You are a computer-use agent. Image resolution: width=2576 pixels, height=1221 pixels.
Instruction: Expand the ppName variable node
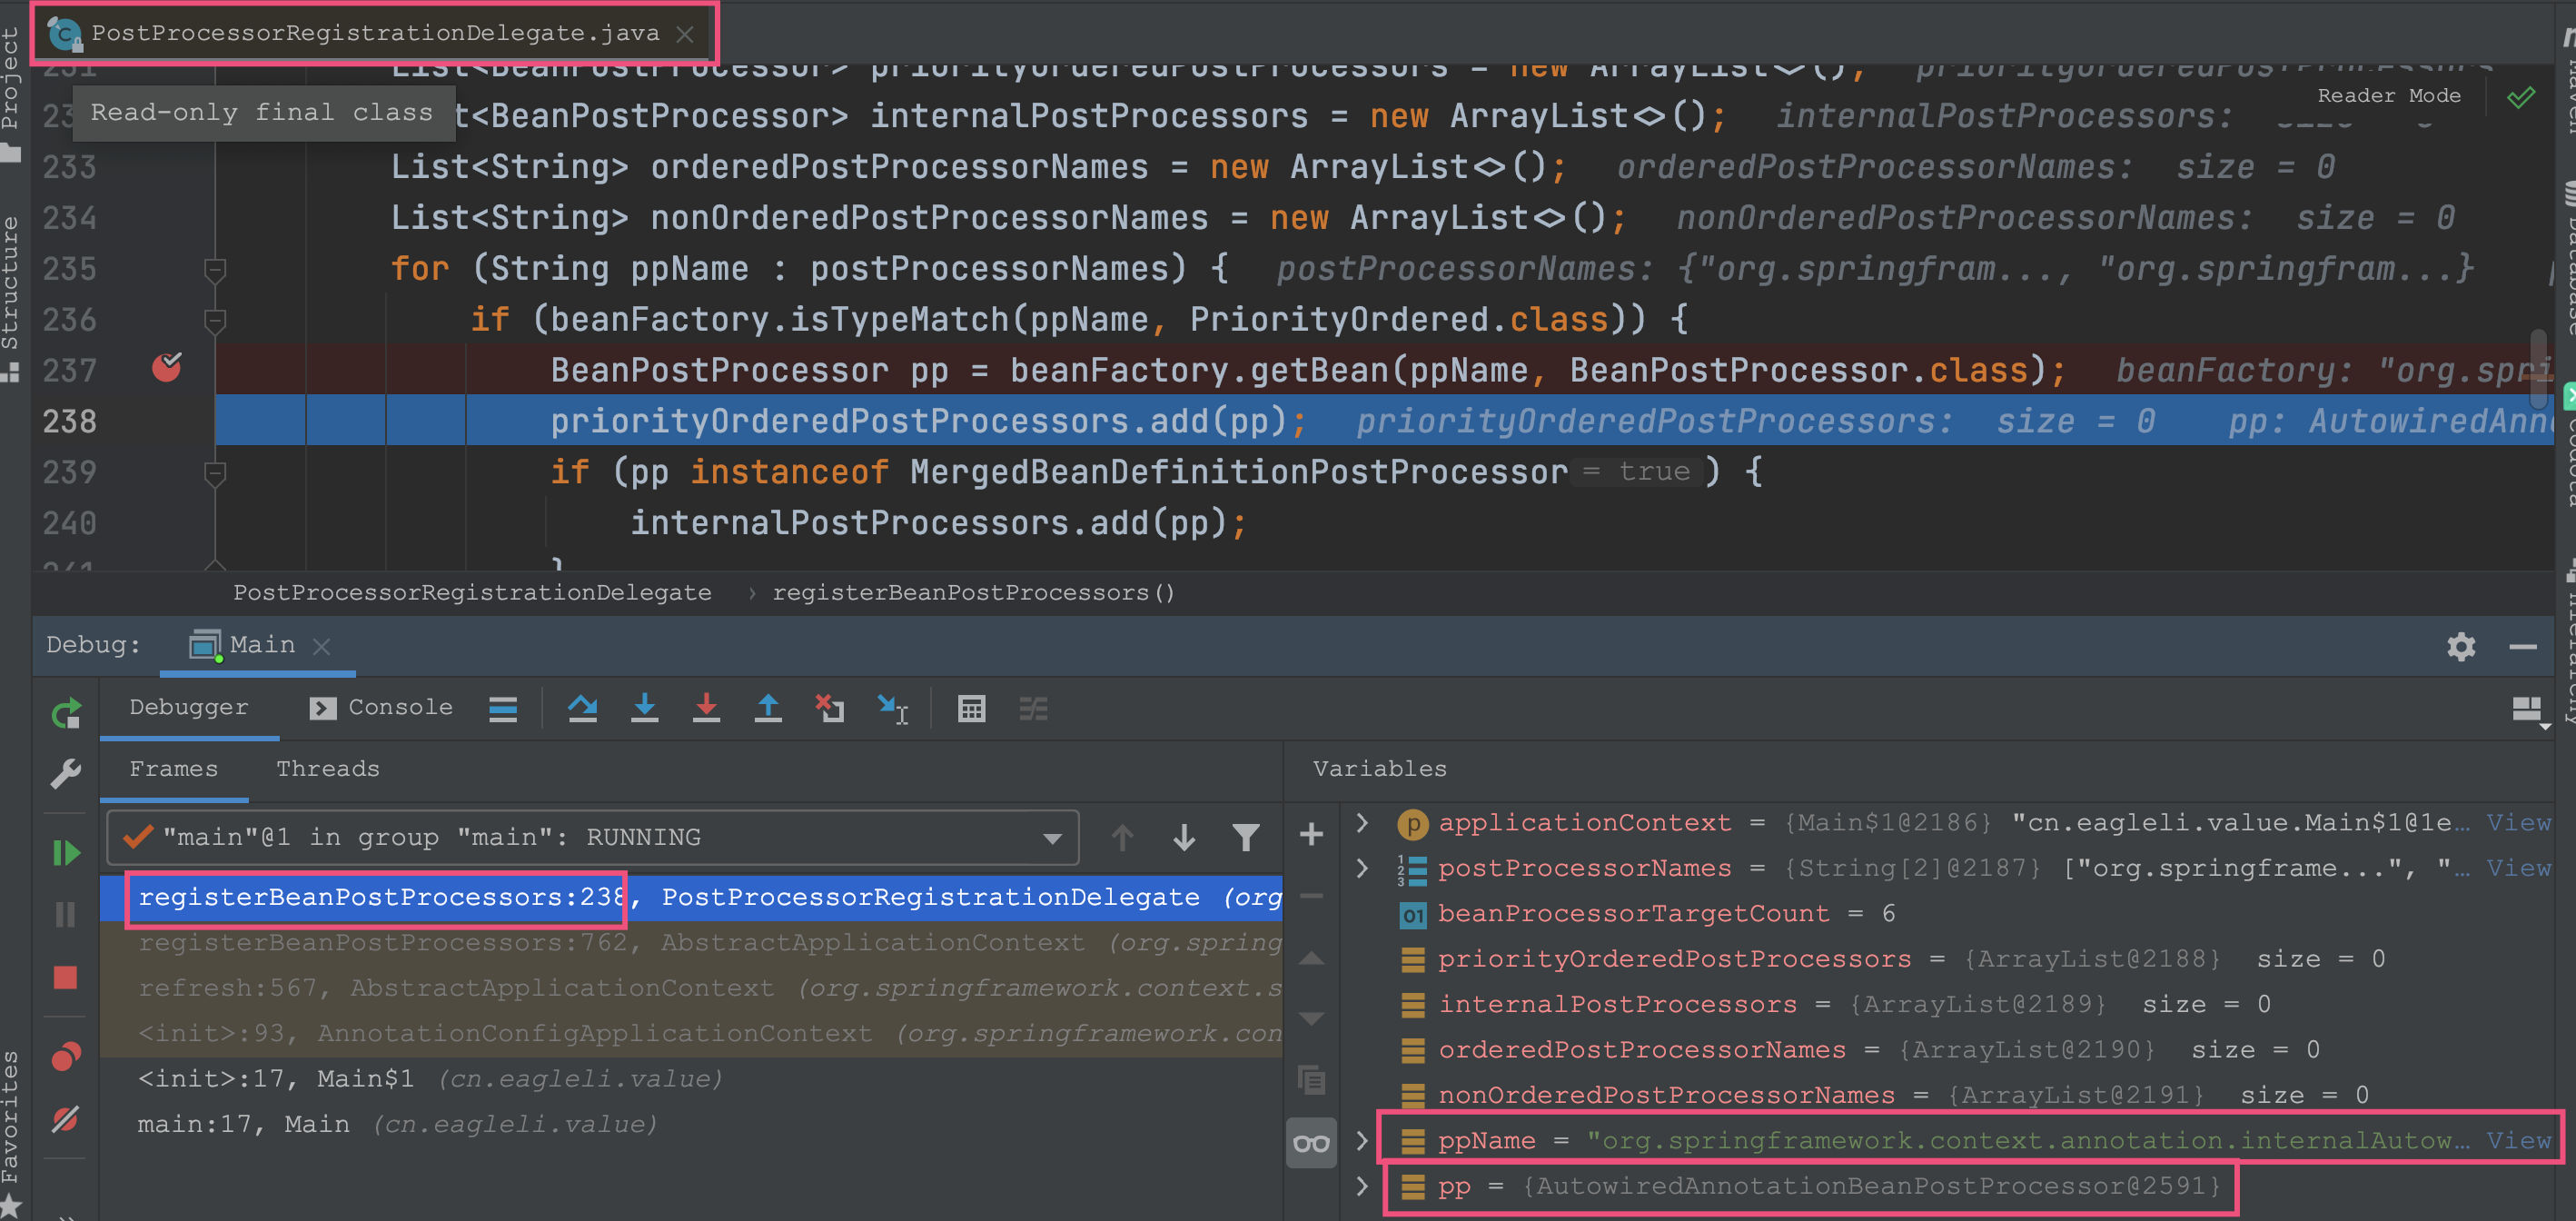(1361, 1140)
